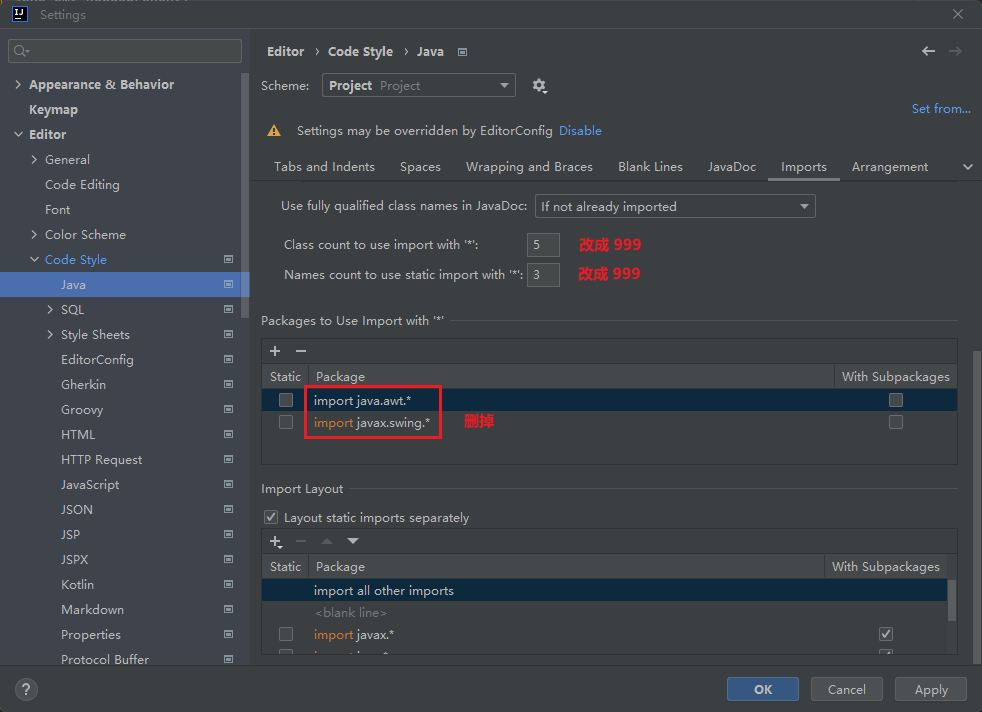Switch to the Blank Lines tab
The width and height of the screenshot is (982, 712).
click(x=650, y=166)
